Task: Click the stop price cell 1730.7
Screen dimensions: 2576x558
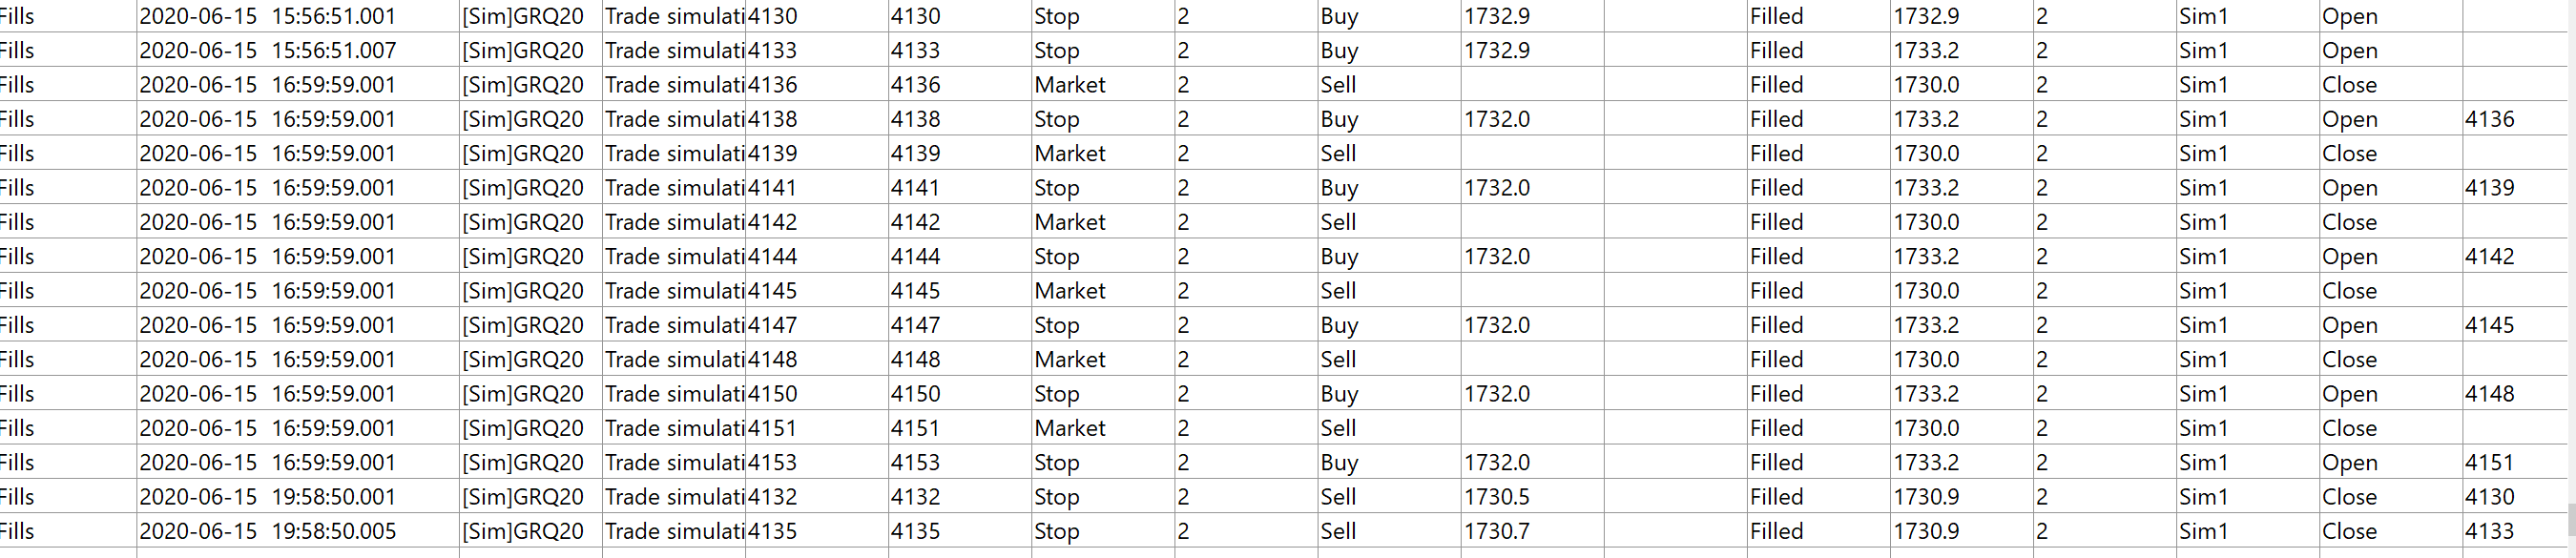Action: 1497,531
